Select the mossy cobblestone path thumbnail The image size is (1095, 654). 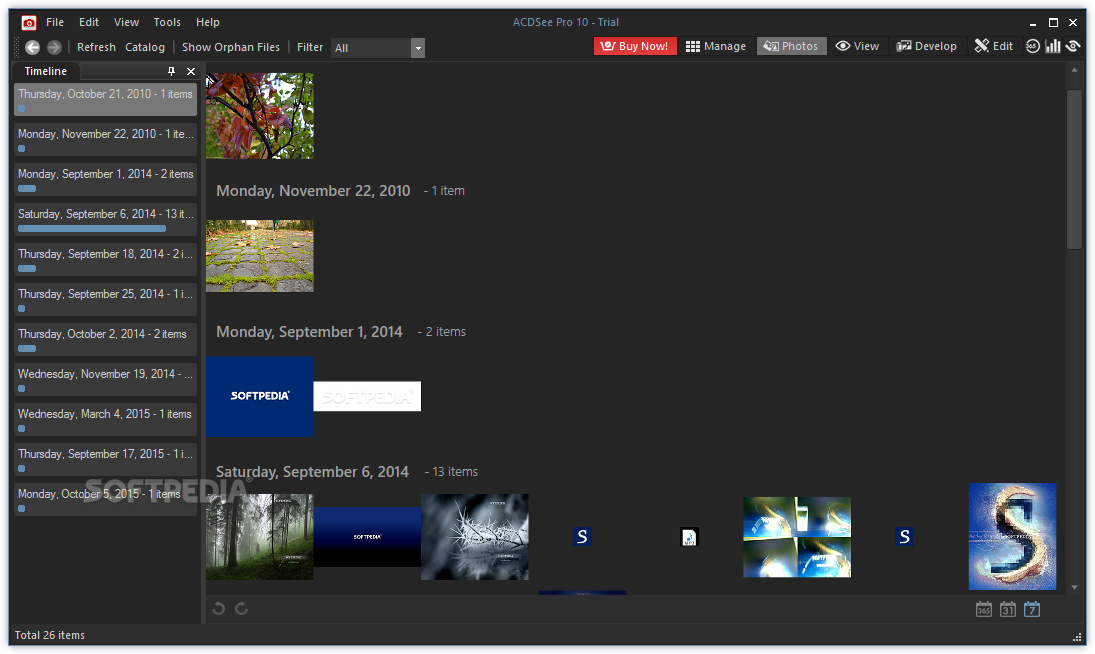(260, 256)
